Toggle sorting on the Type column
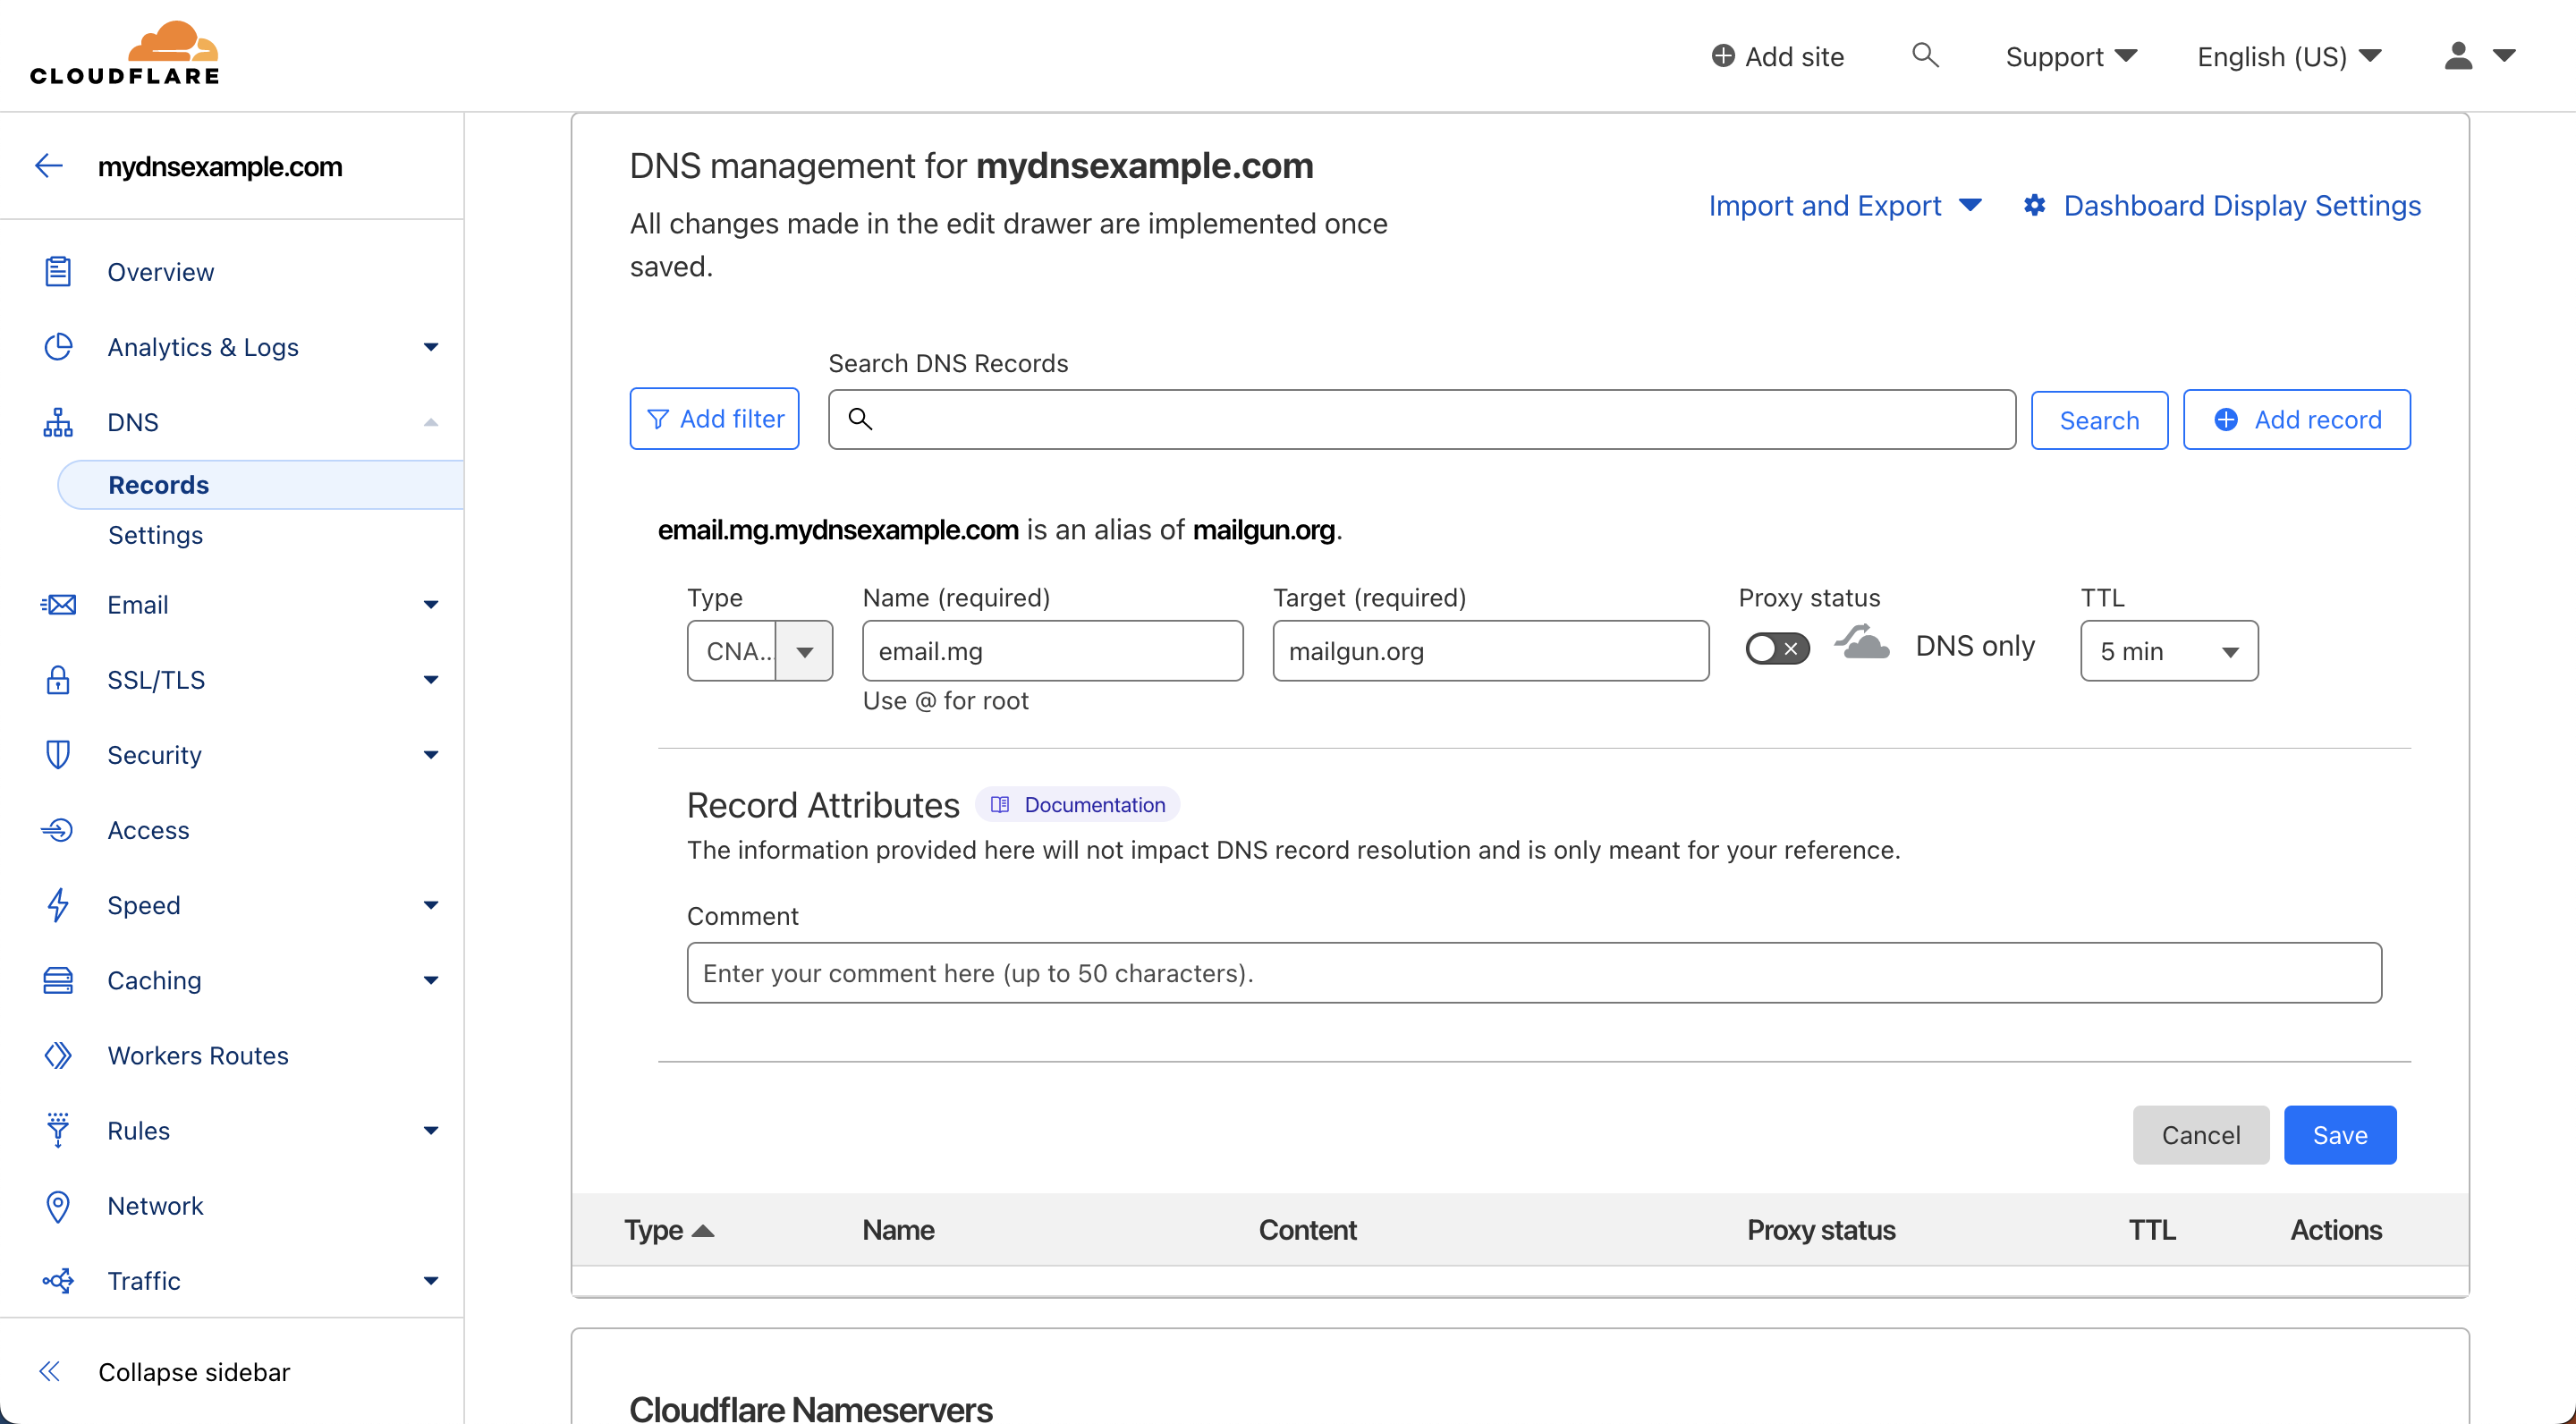Viewport: 2576px width, 1424px height. [x=668, y=1229]
